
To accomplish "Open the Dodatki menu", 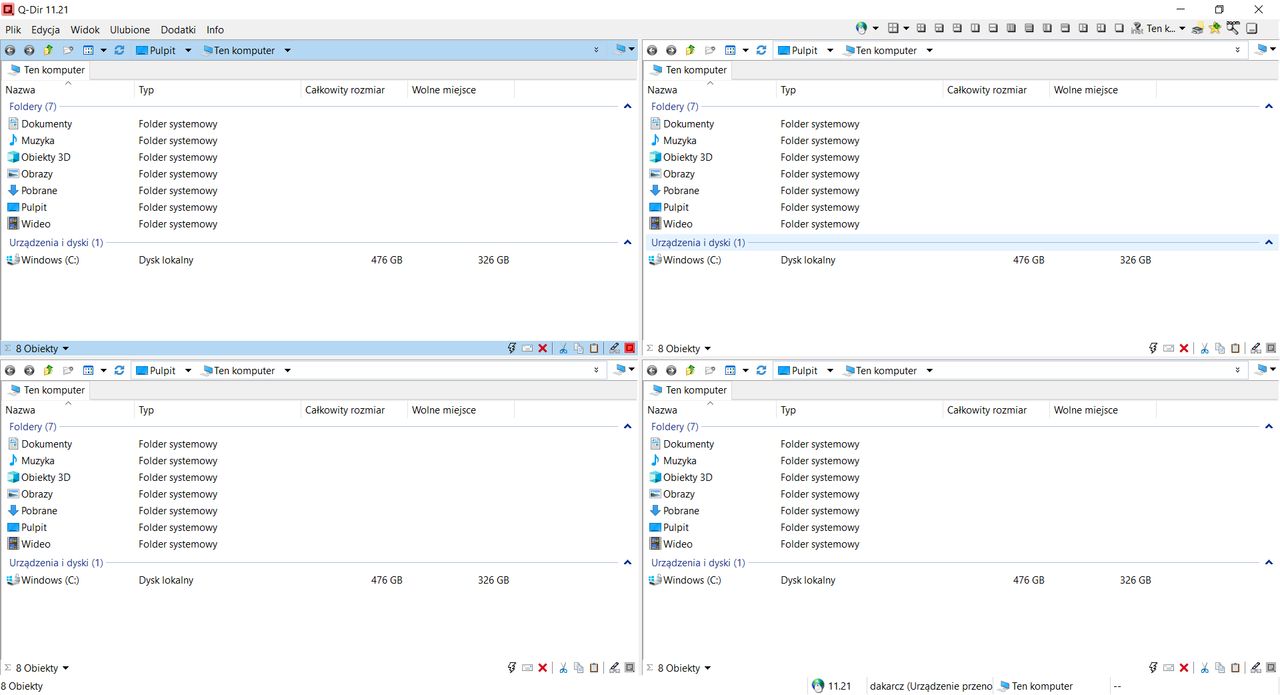I will pos(177,30).
